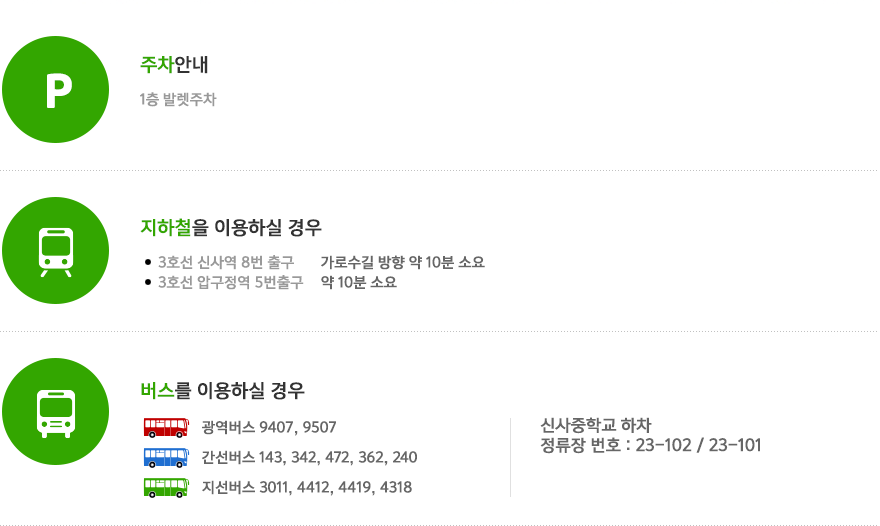Click the green bus circle icon
880x526 pixels.
[x=56, y=411]
